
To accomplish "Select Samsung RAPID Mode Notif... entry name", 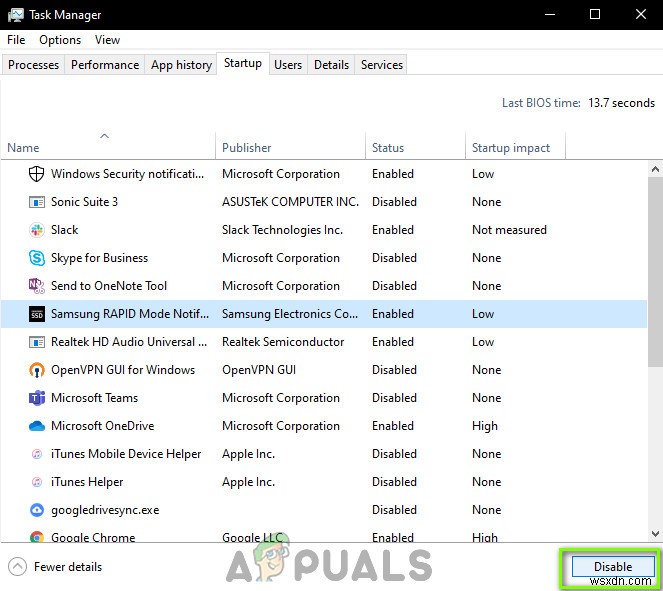I will click(130, 314).
